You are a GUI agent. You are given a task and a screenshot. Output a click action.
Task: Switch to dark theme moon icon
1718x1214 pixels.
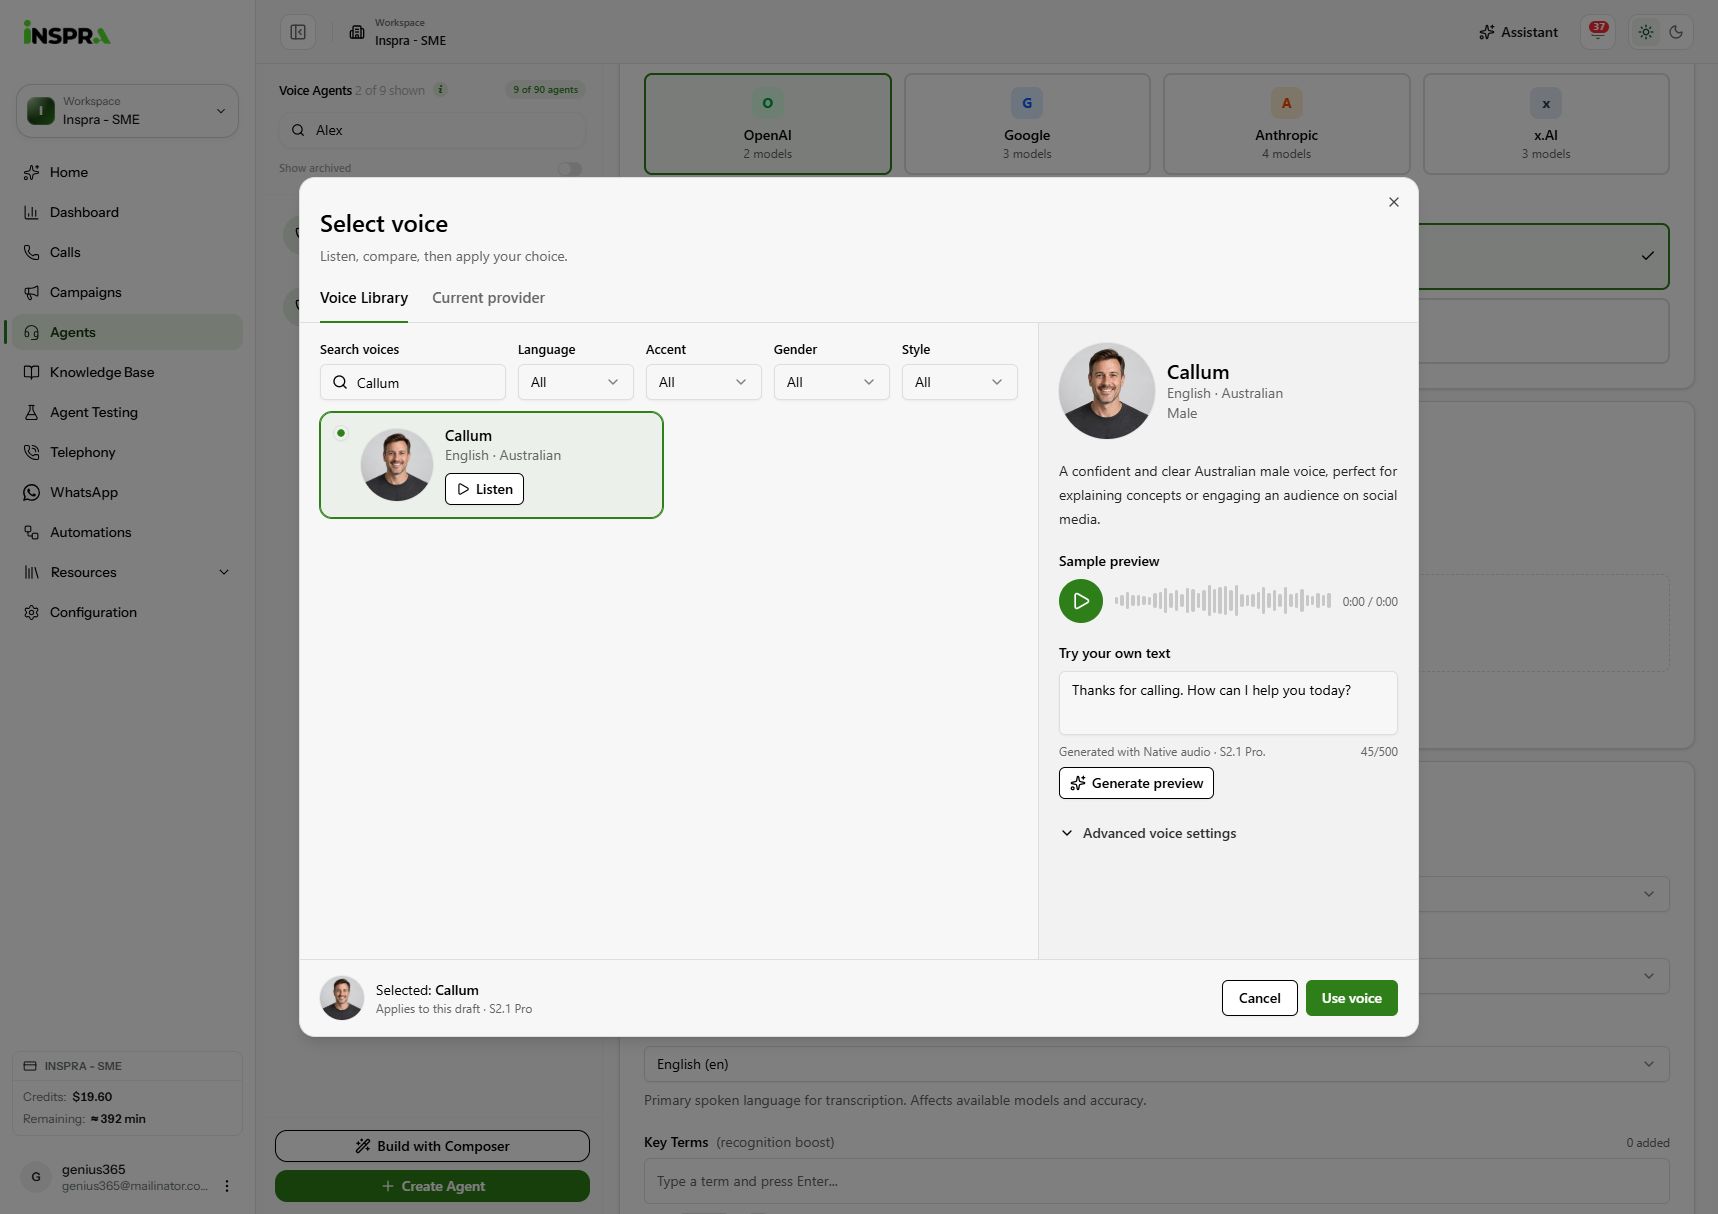coord(1676,32)
